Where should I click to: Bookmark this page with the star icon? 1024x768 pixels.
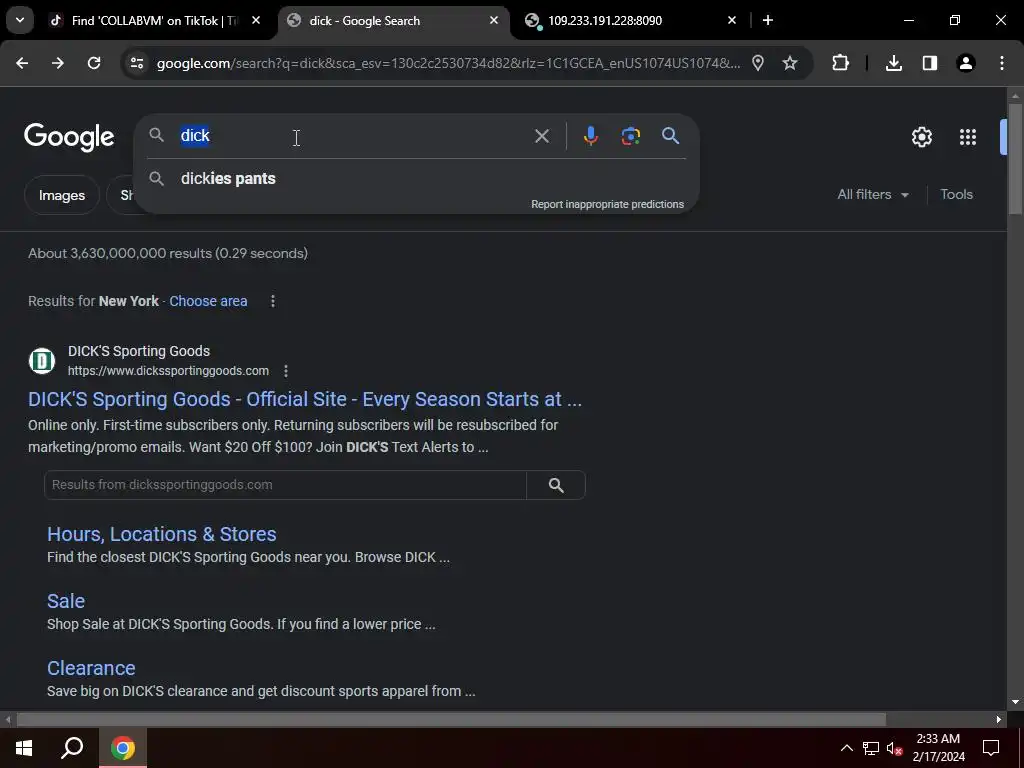(790, 63)
